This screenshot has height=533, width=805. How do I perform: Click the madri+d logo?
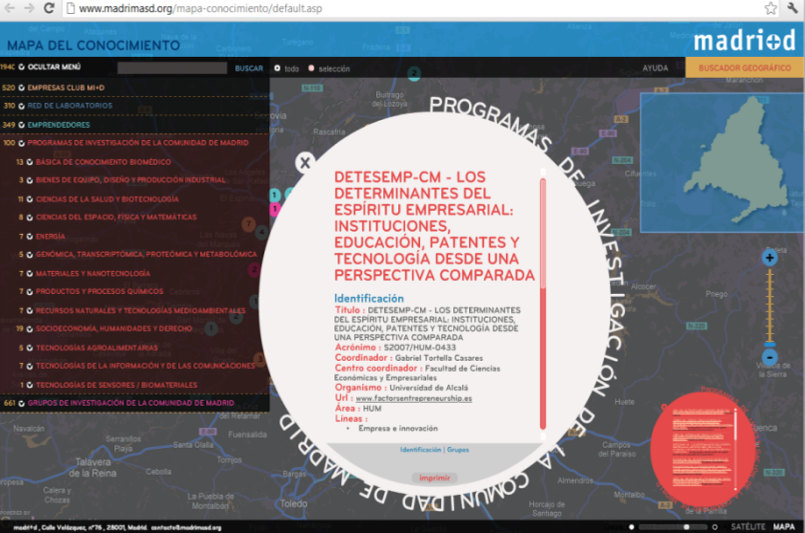[x=744, y=41]
